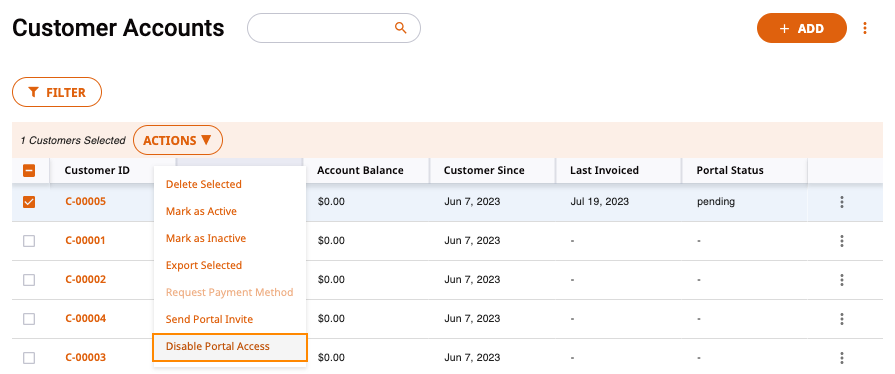Click the search magnifier icon
Screen dimensions: 895x374
401,28
